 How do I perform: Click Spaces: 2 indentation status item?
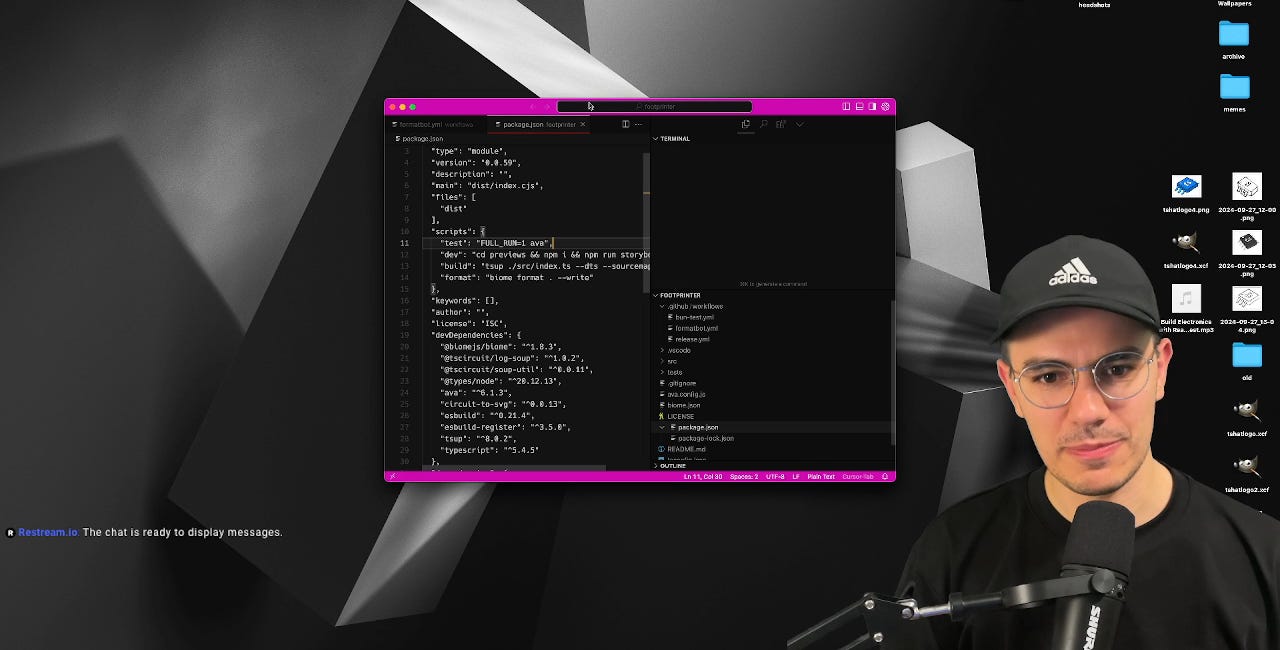(744, 476)
